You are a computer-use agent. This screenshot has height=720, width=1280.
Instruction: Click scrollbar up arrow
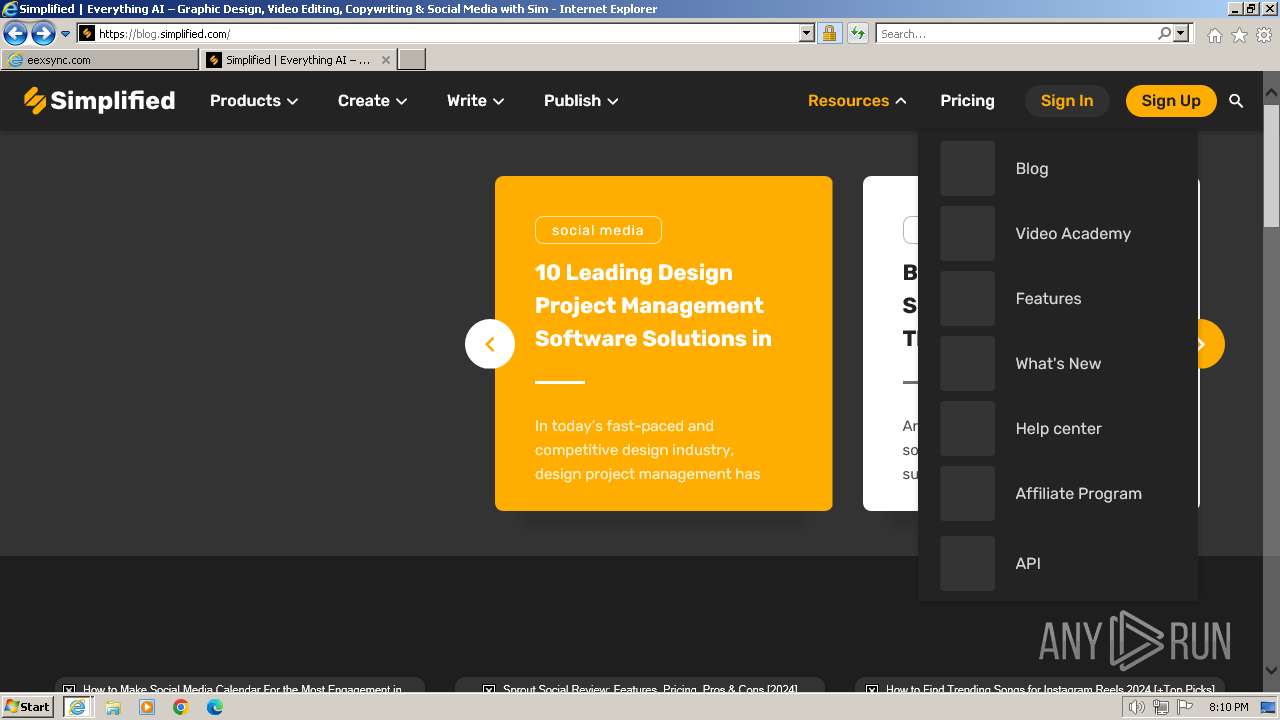(x=1271, y=94)
